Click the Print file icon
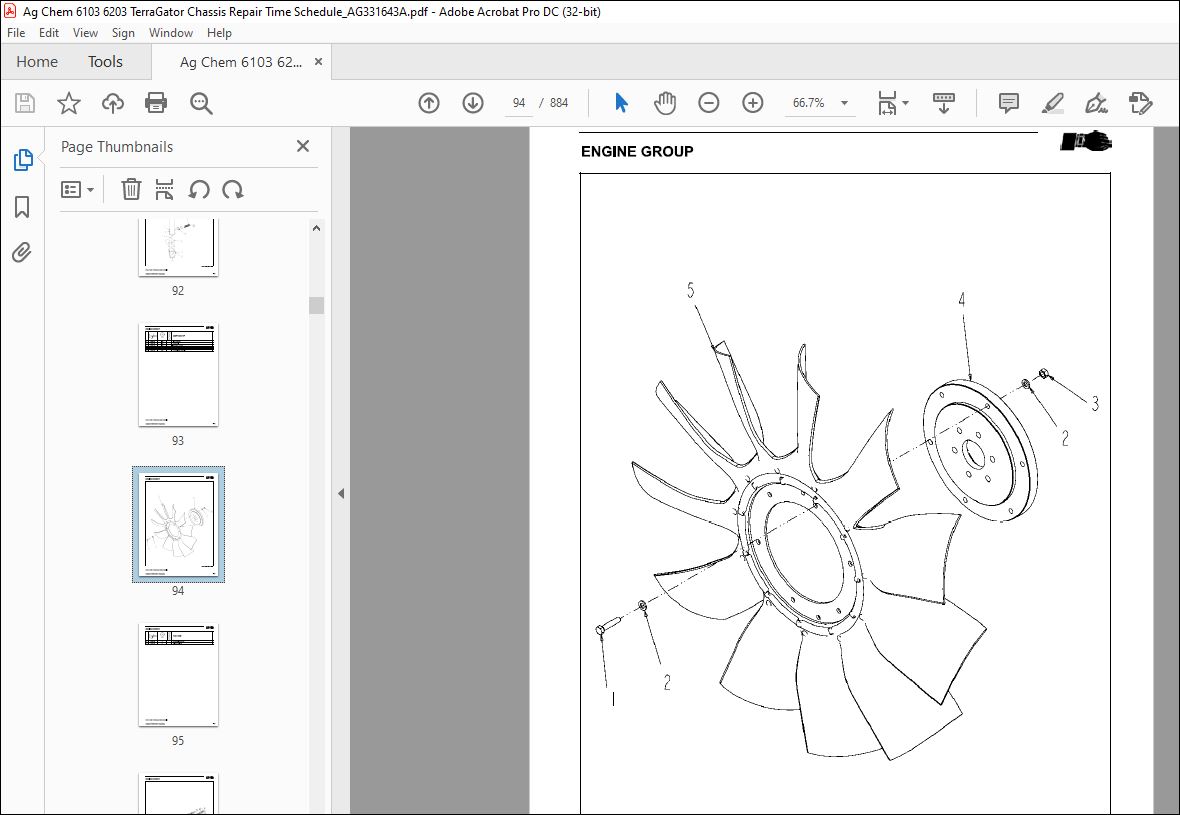 (156, 103)
